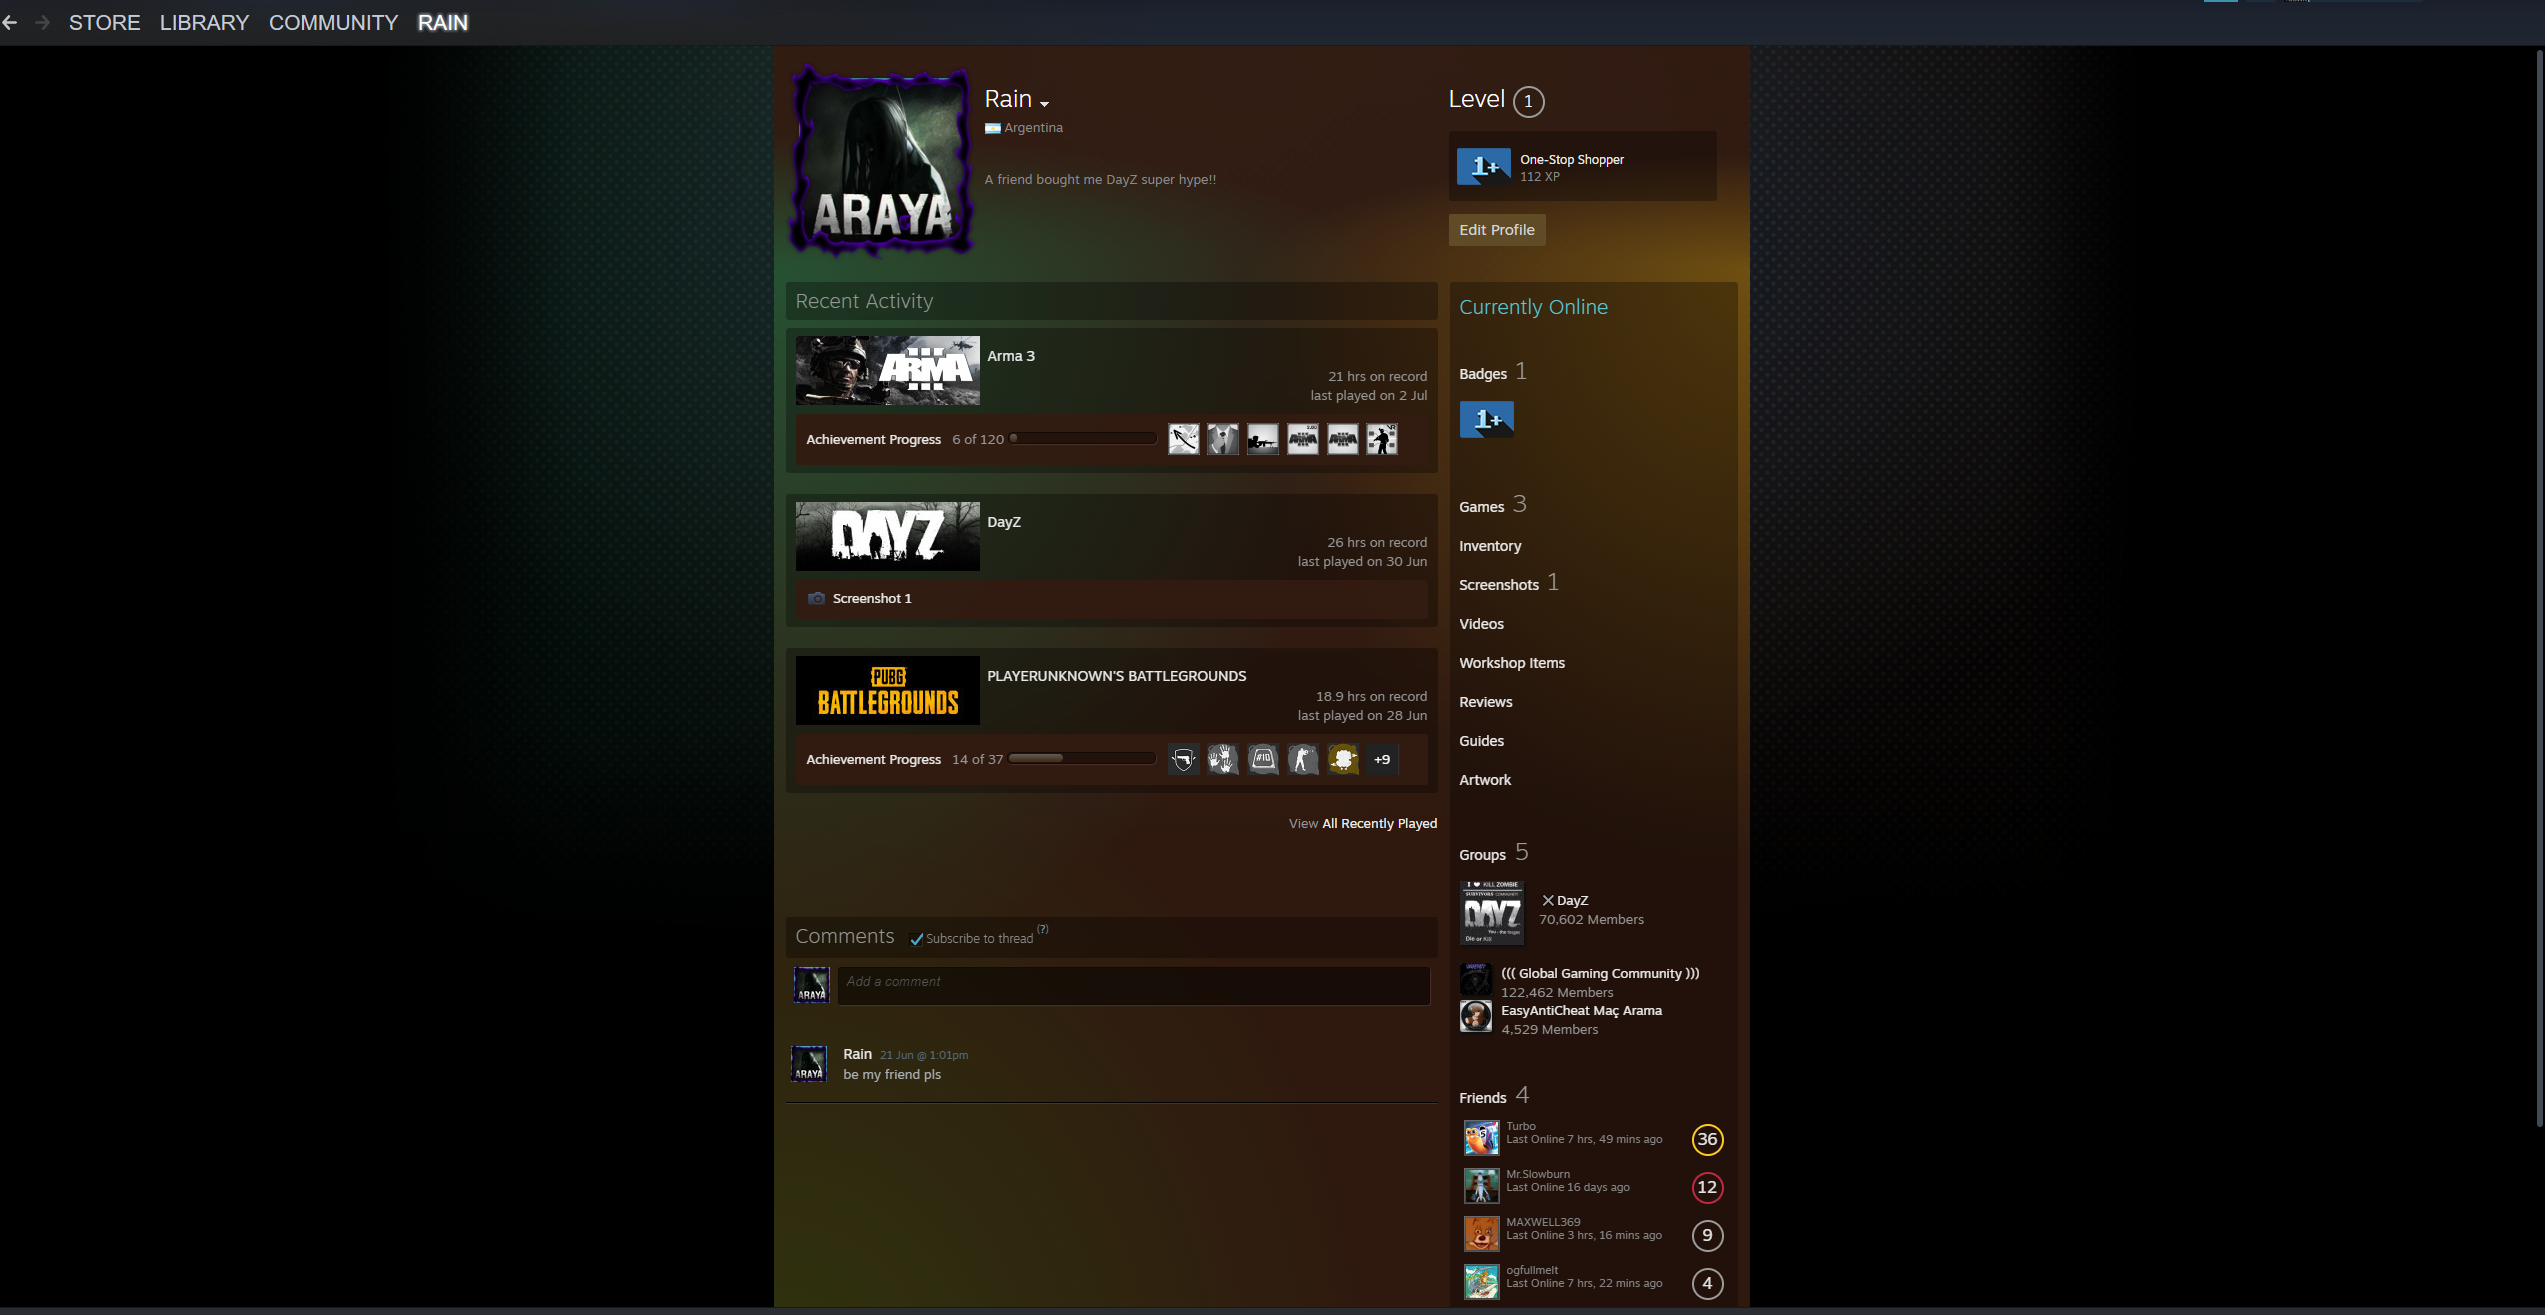Viewport: 2545px width, 1315px height.
Task: Open PLAYERUNKNOWN'S BATTLEGROUNDS title link
Action: [1116, 676]
